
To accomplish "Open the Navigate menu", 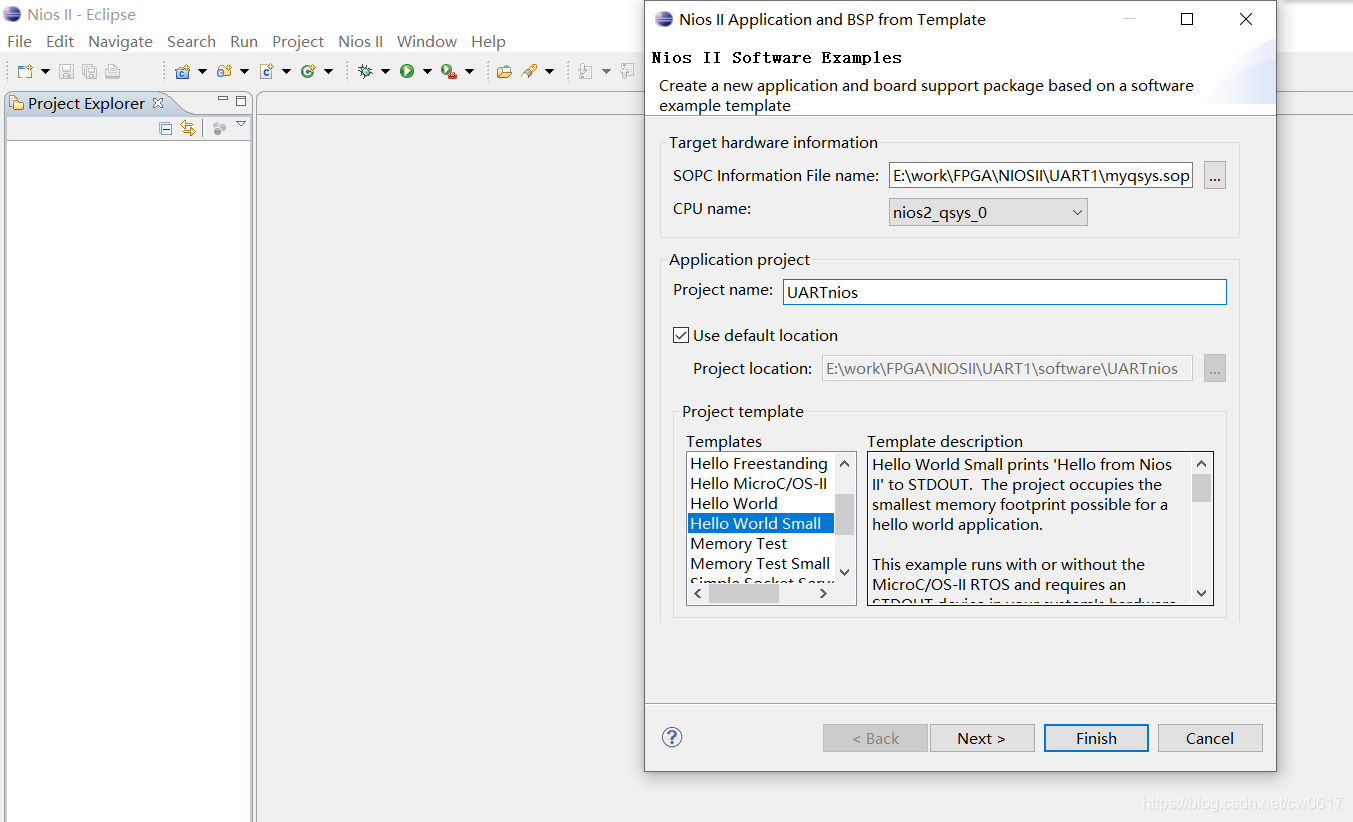I will tap(120, 41).
